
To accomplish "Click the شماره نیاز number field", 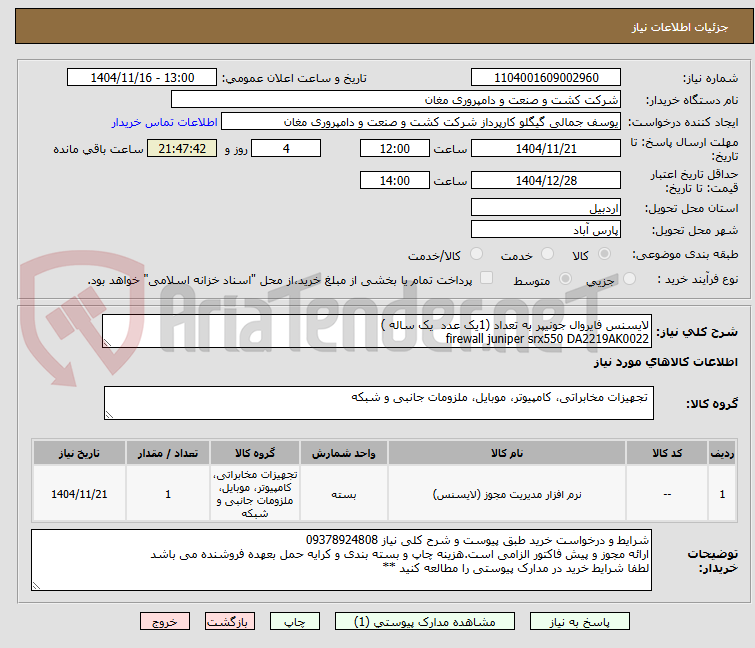I will point(546,77).
